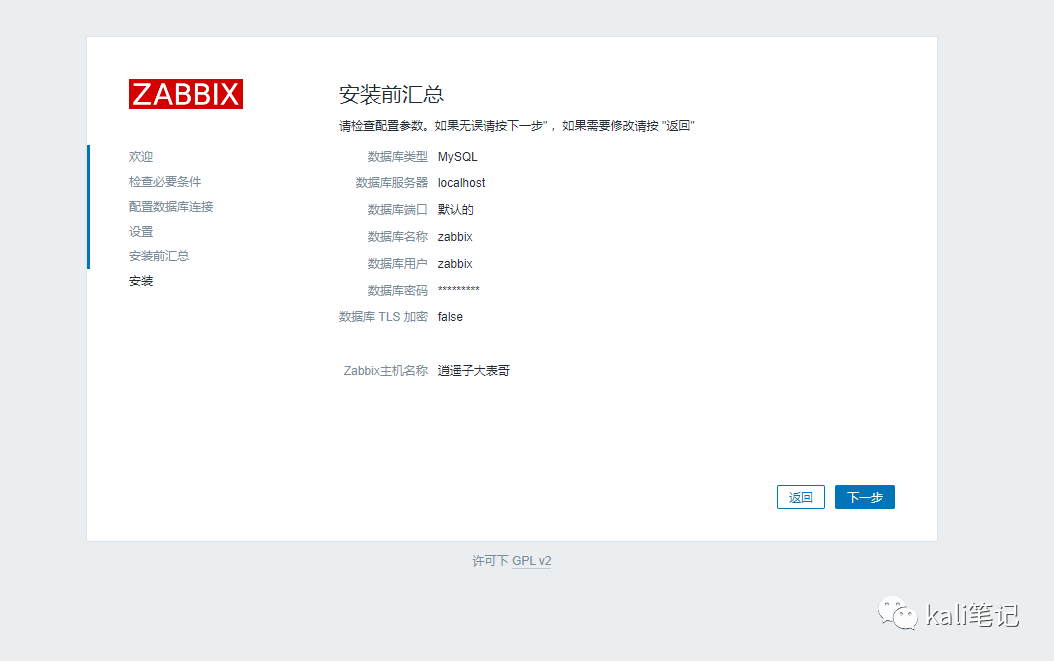Click the 默认的 port value
The height and width of the screenshot is (661, 1054).
456,210
